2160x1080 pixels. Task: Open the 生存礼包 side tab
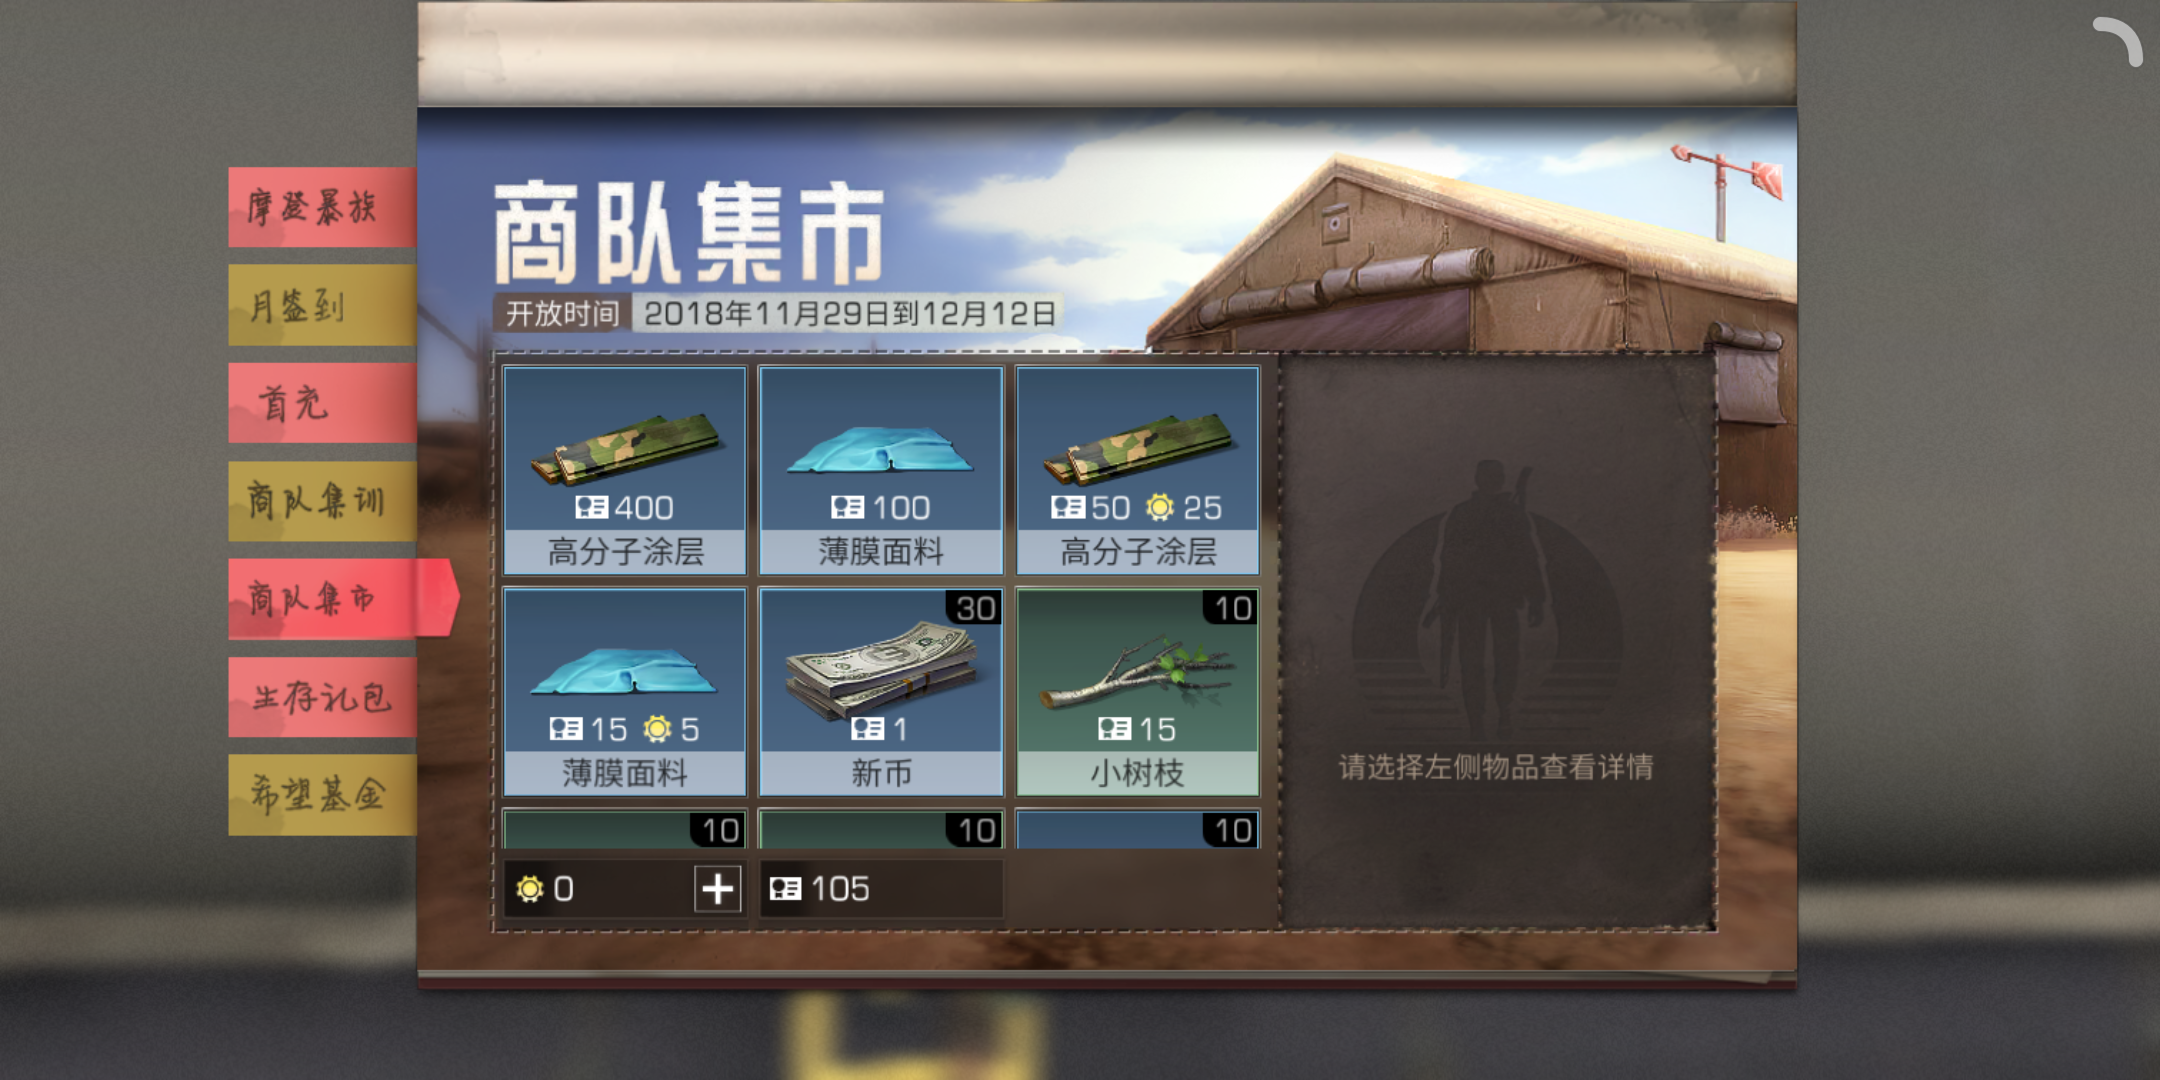click(x=322, y=697)
